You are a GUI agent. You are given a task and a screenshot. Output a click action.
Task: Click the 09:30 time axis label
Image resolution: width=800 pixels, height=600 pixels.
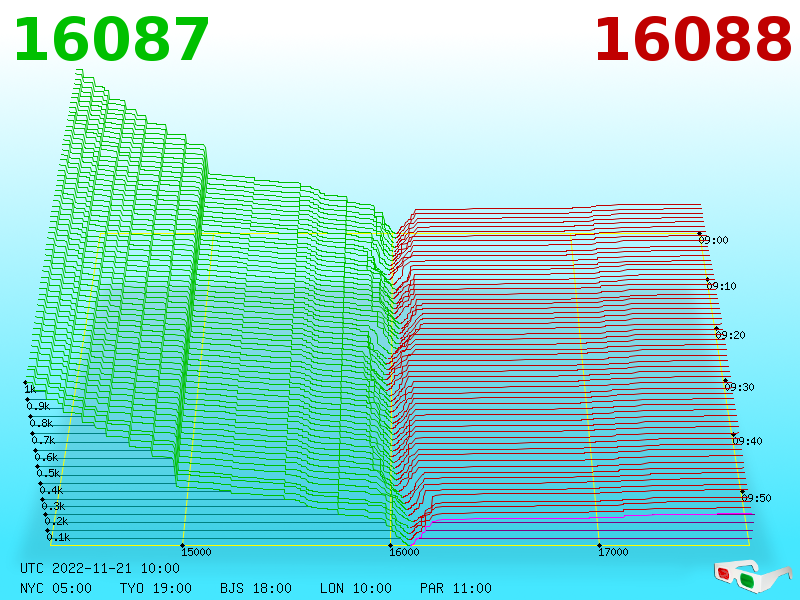[x=739, y=387]
